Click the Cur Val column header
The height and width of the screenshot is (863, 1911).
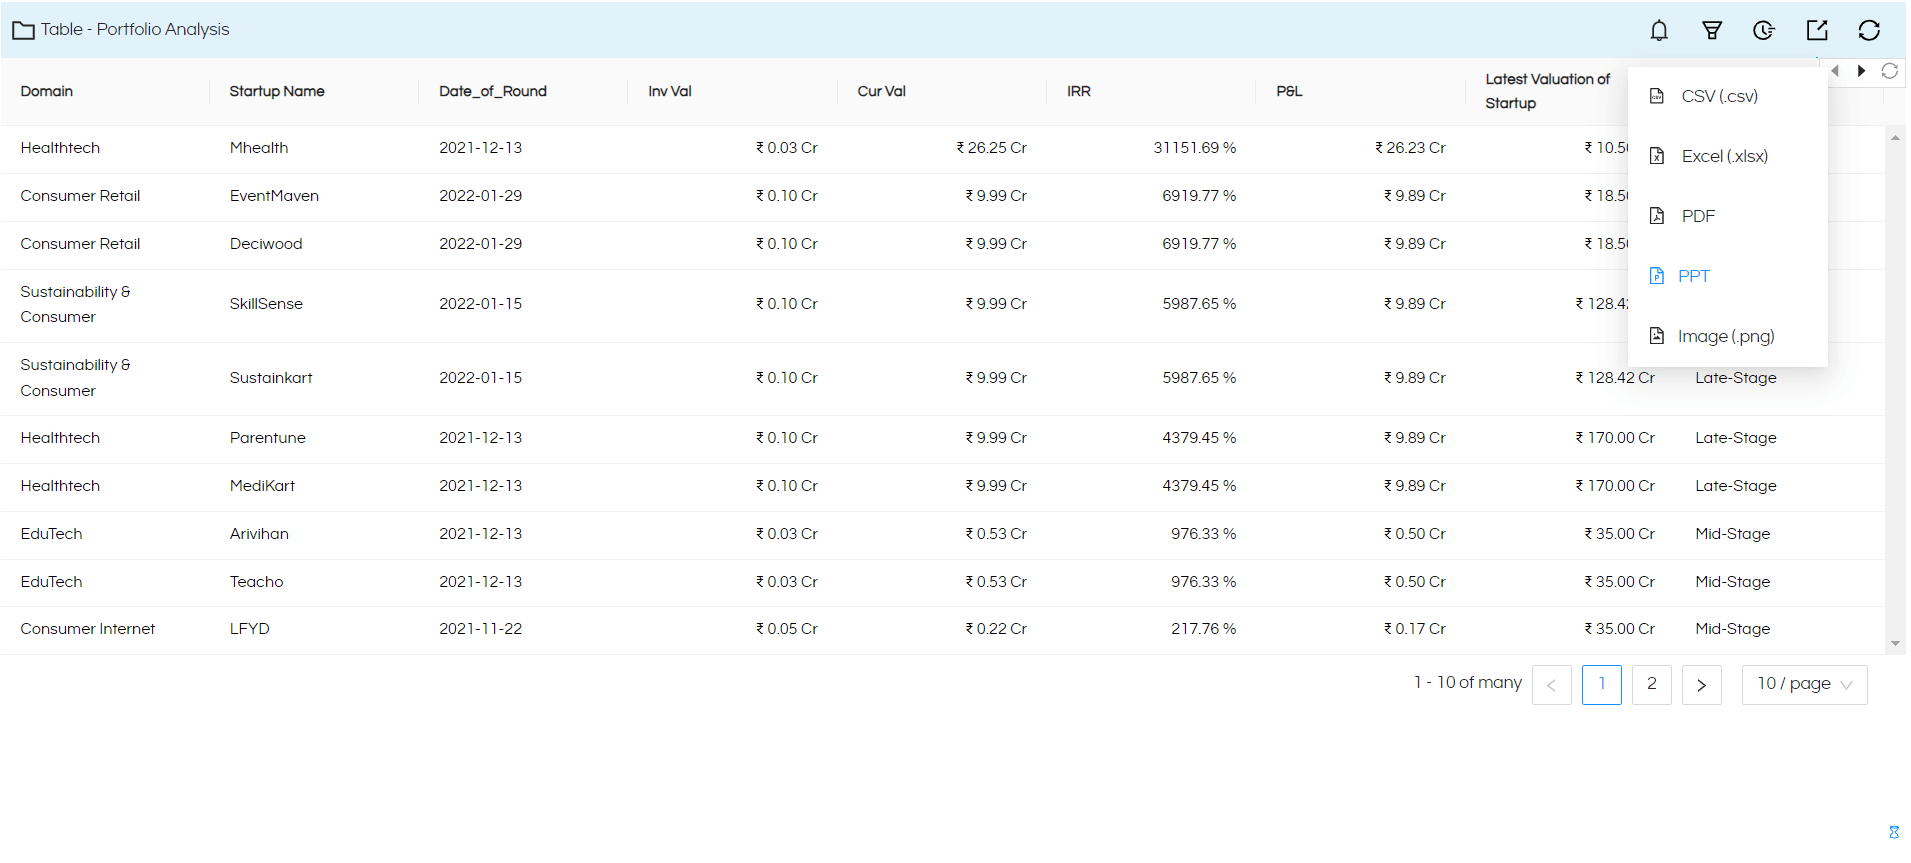point(882,91)
